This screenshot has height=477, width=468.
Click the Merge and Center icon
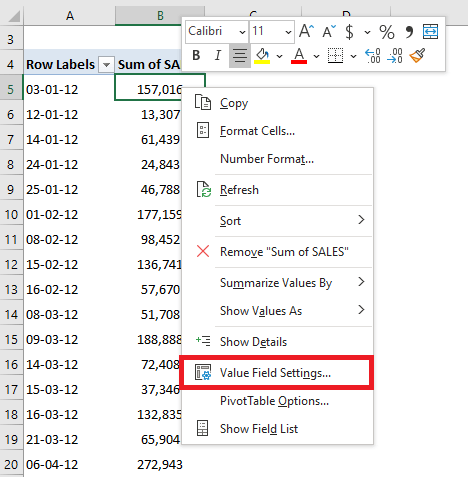(x=430, y=32)
